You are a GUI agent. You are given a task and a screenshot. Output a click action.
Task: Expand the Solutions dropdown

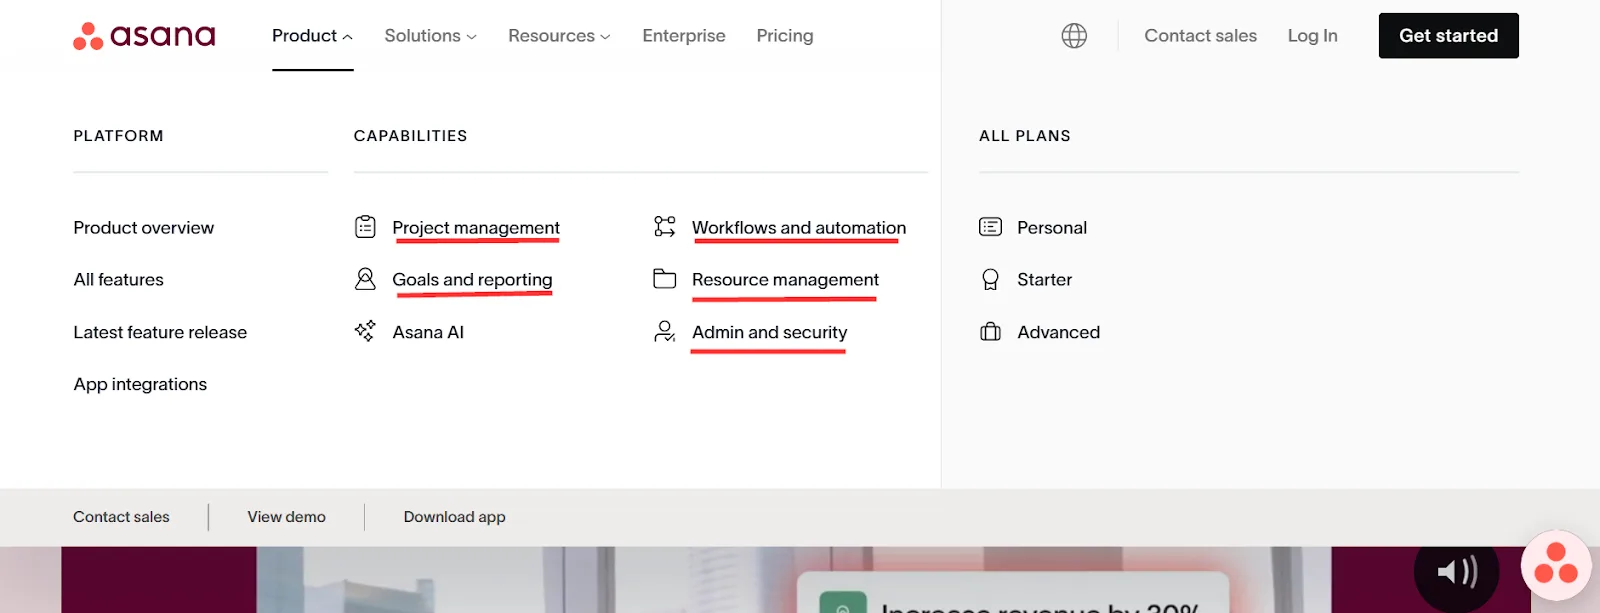pos(431,36)
